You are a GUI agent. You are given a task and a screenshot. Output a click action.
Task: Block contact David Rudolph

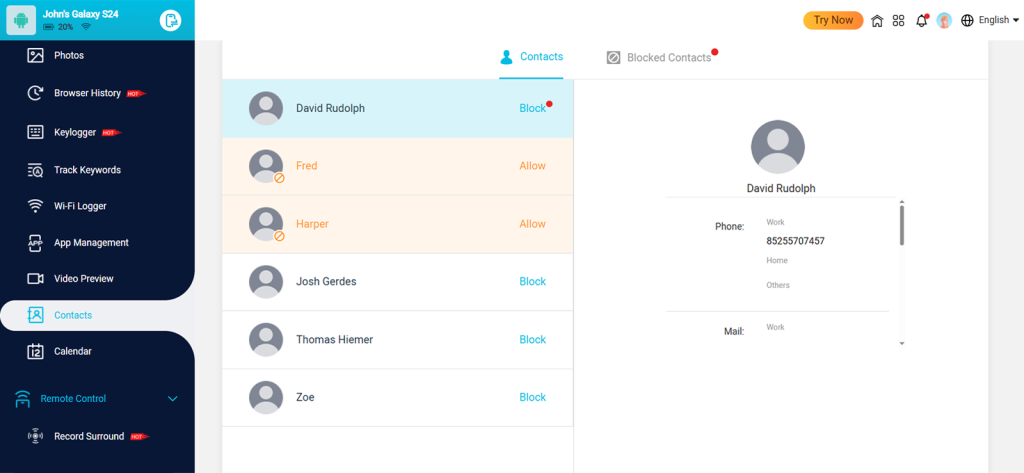coord(532,108)
